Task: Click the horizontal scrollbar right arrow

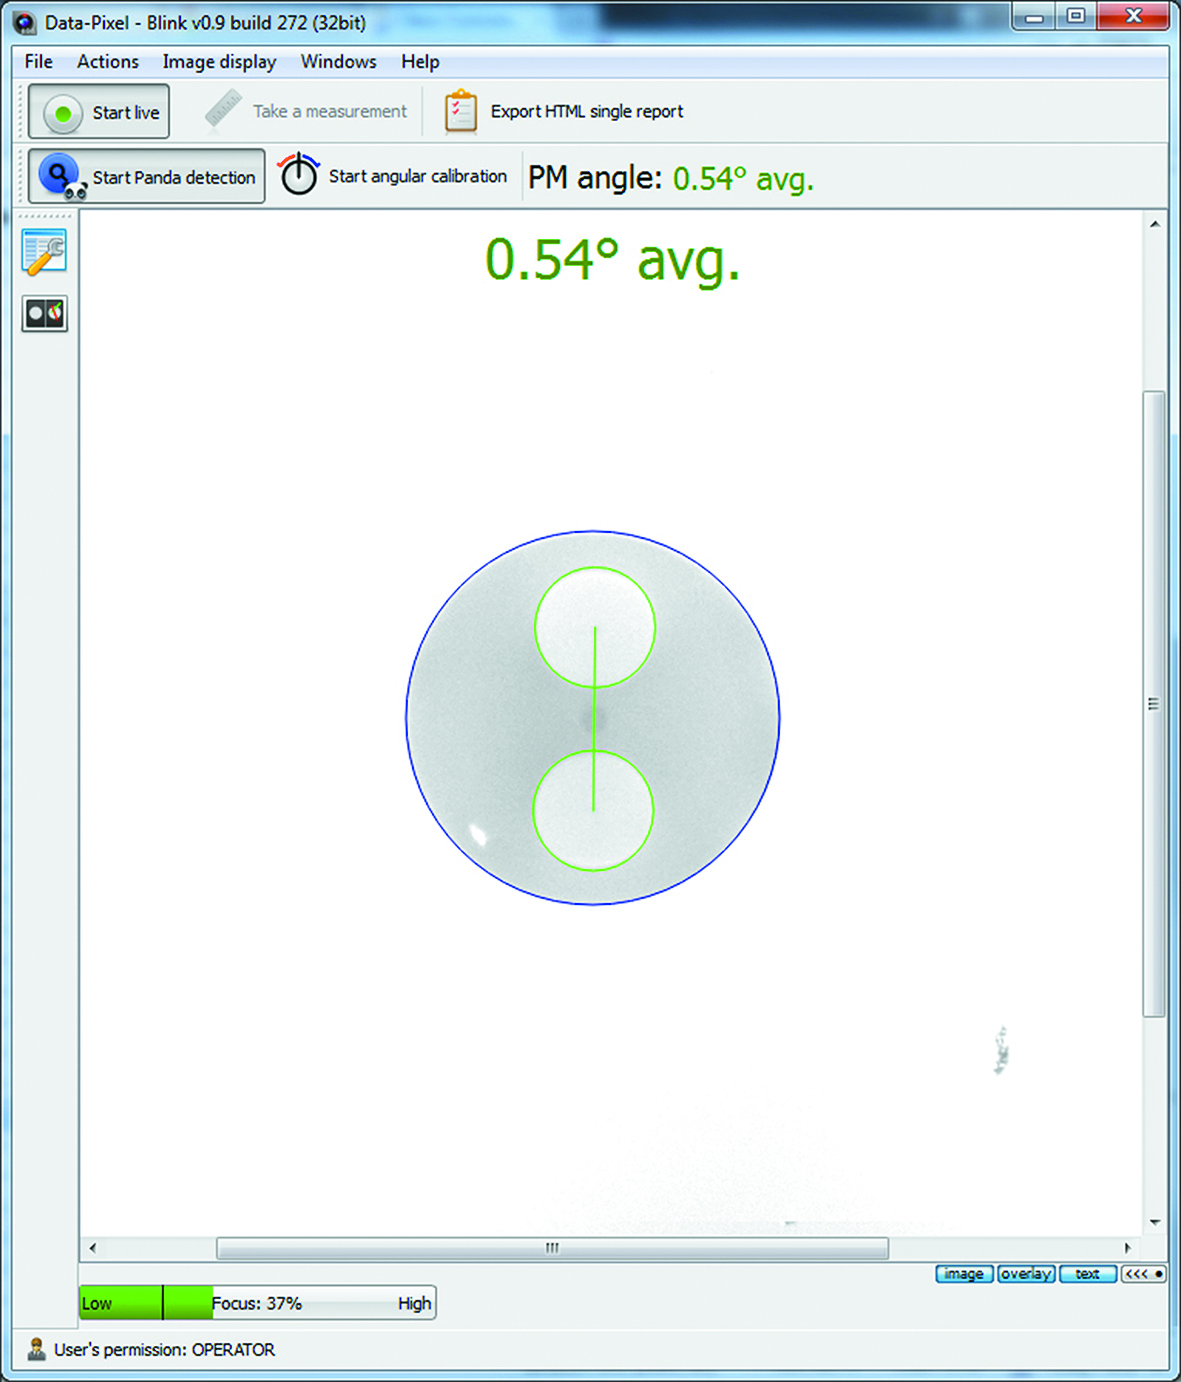Action: (1128, 1248)
